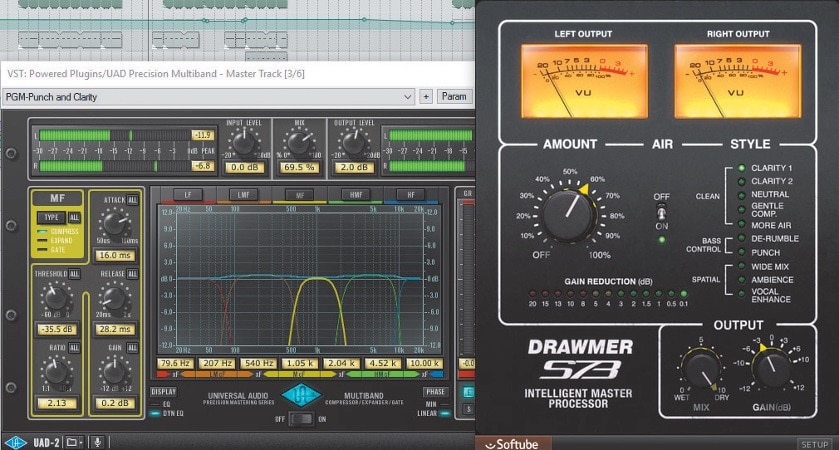The width and height of the screenshot is (839, 450).
Task: Click the 540 Hz crossover frequency field
Action: pos(259,363)
